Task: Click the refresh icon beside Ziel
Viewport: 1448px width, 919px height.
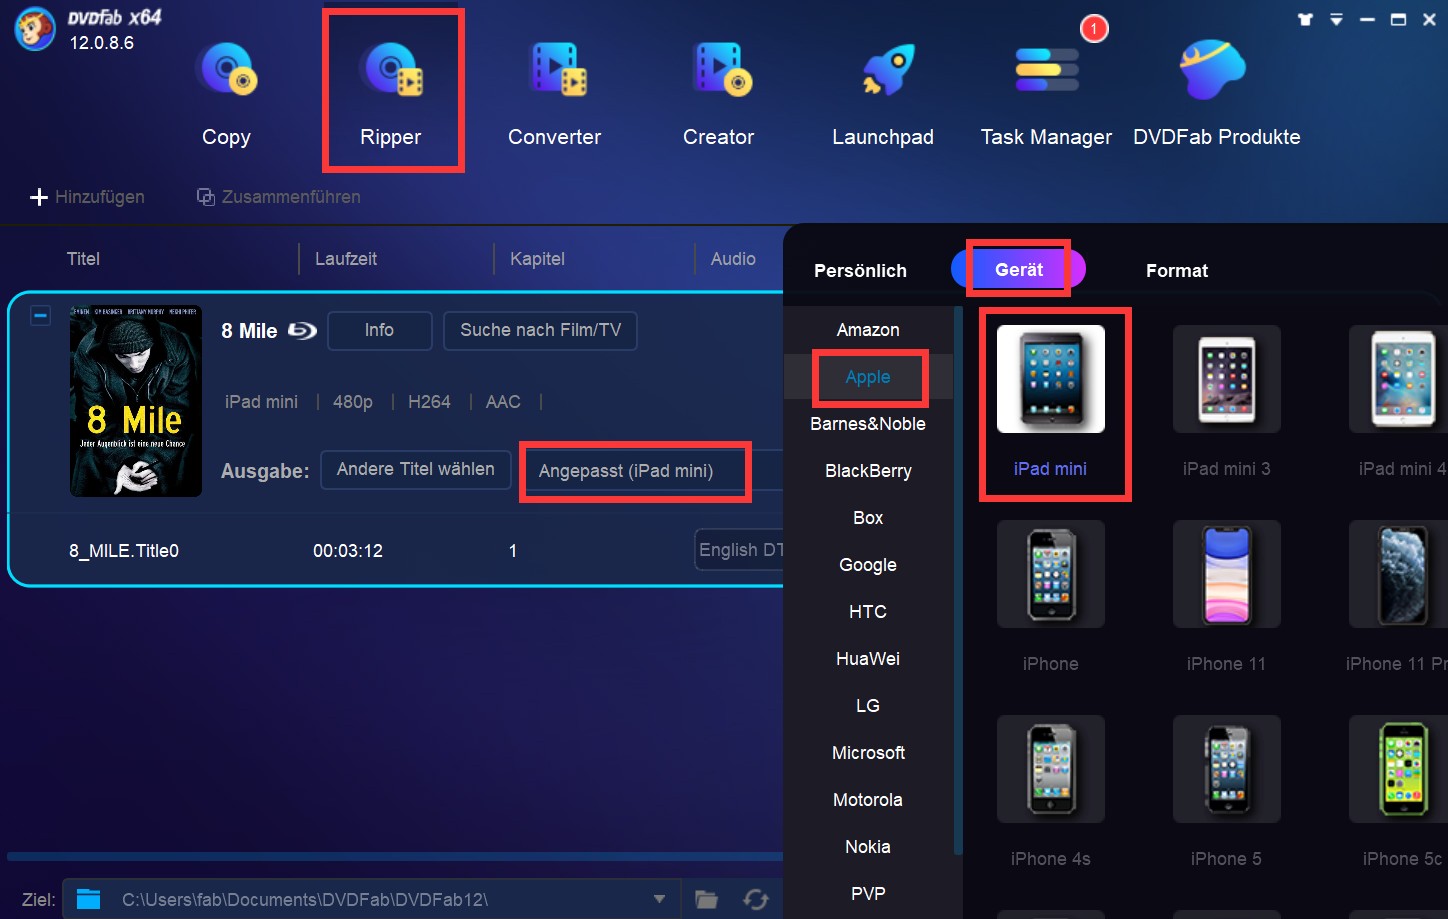Action: tap(757, 899)
